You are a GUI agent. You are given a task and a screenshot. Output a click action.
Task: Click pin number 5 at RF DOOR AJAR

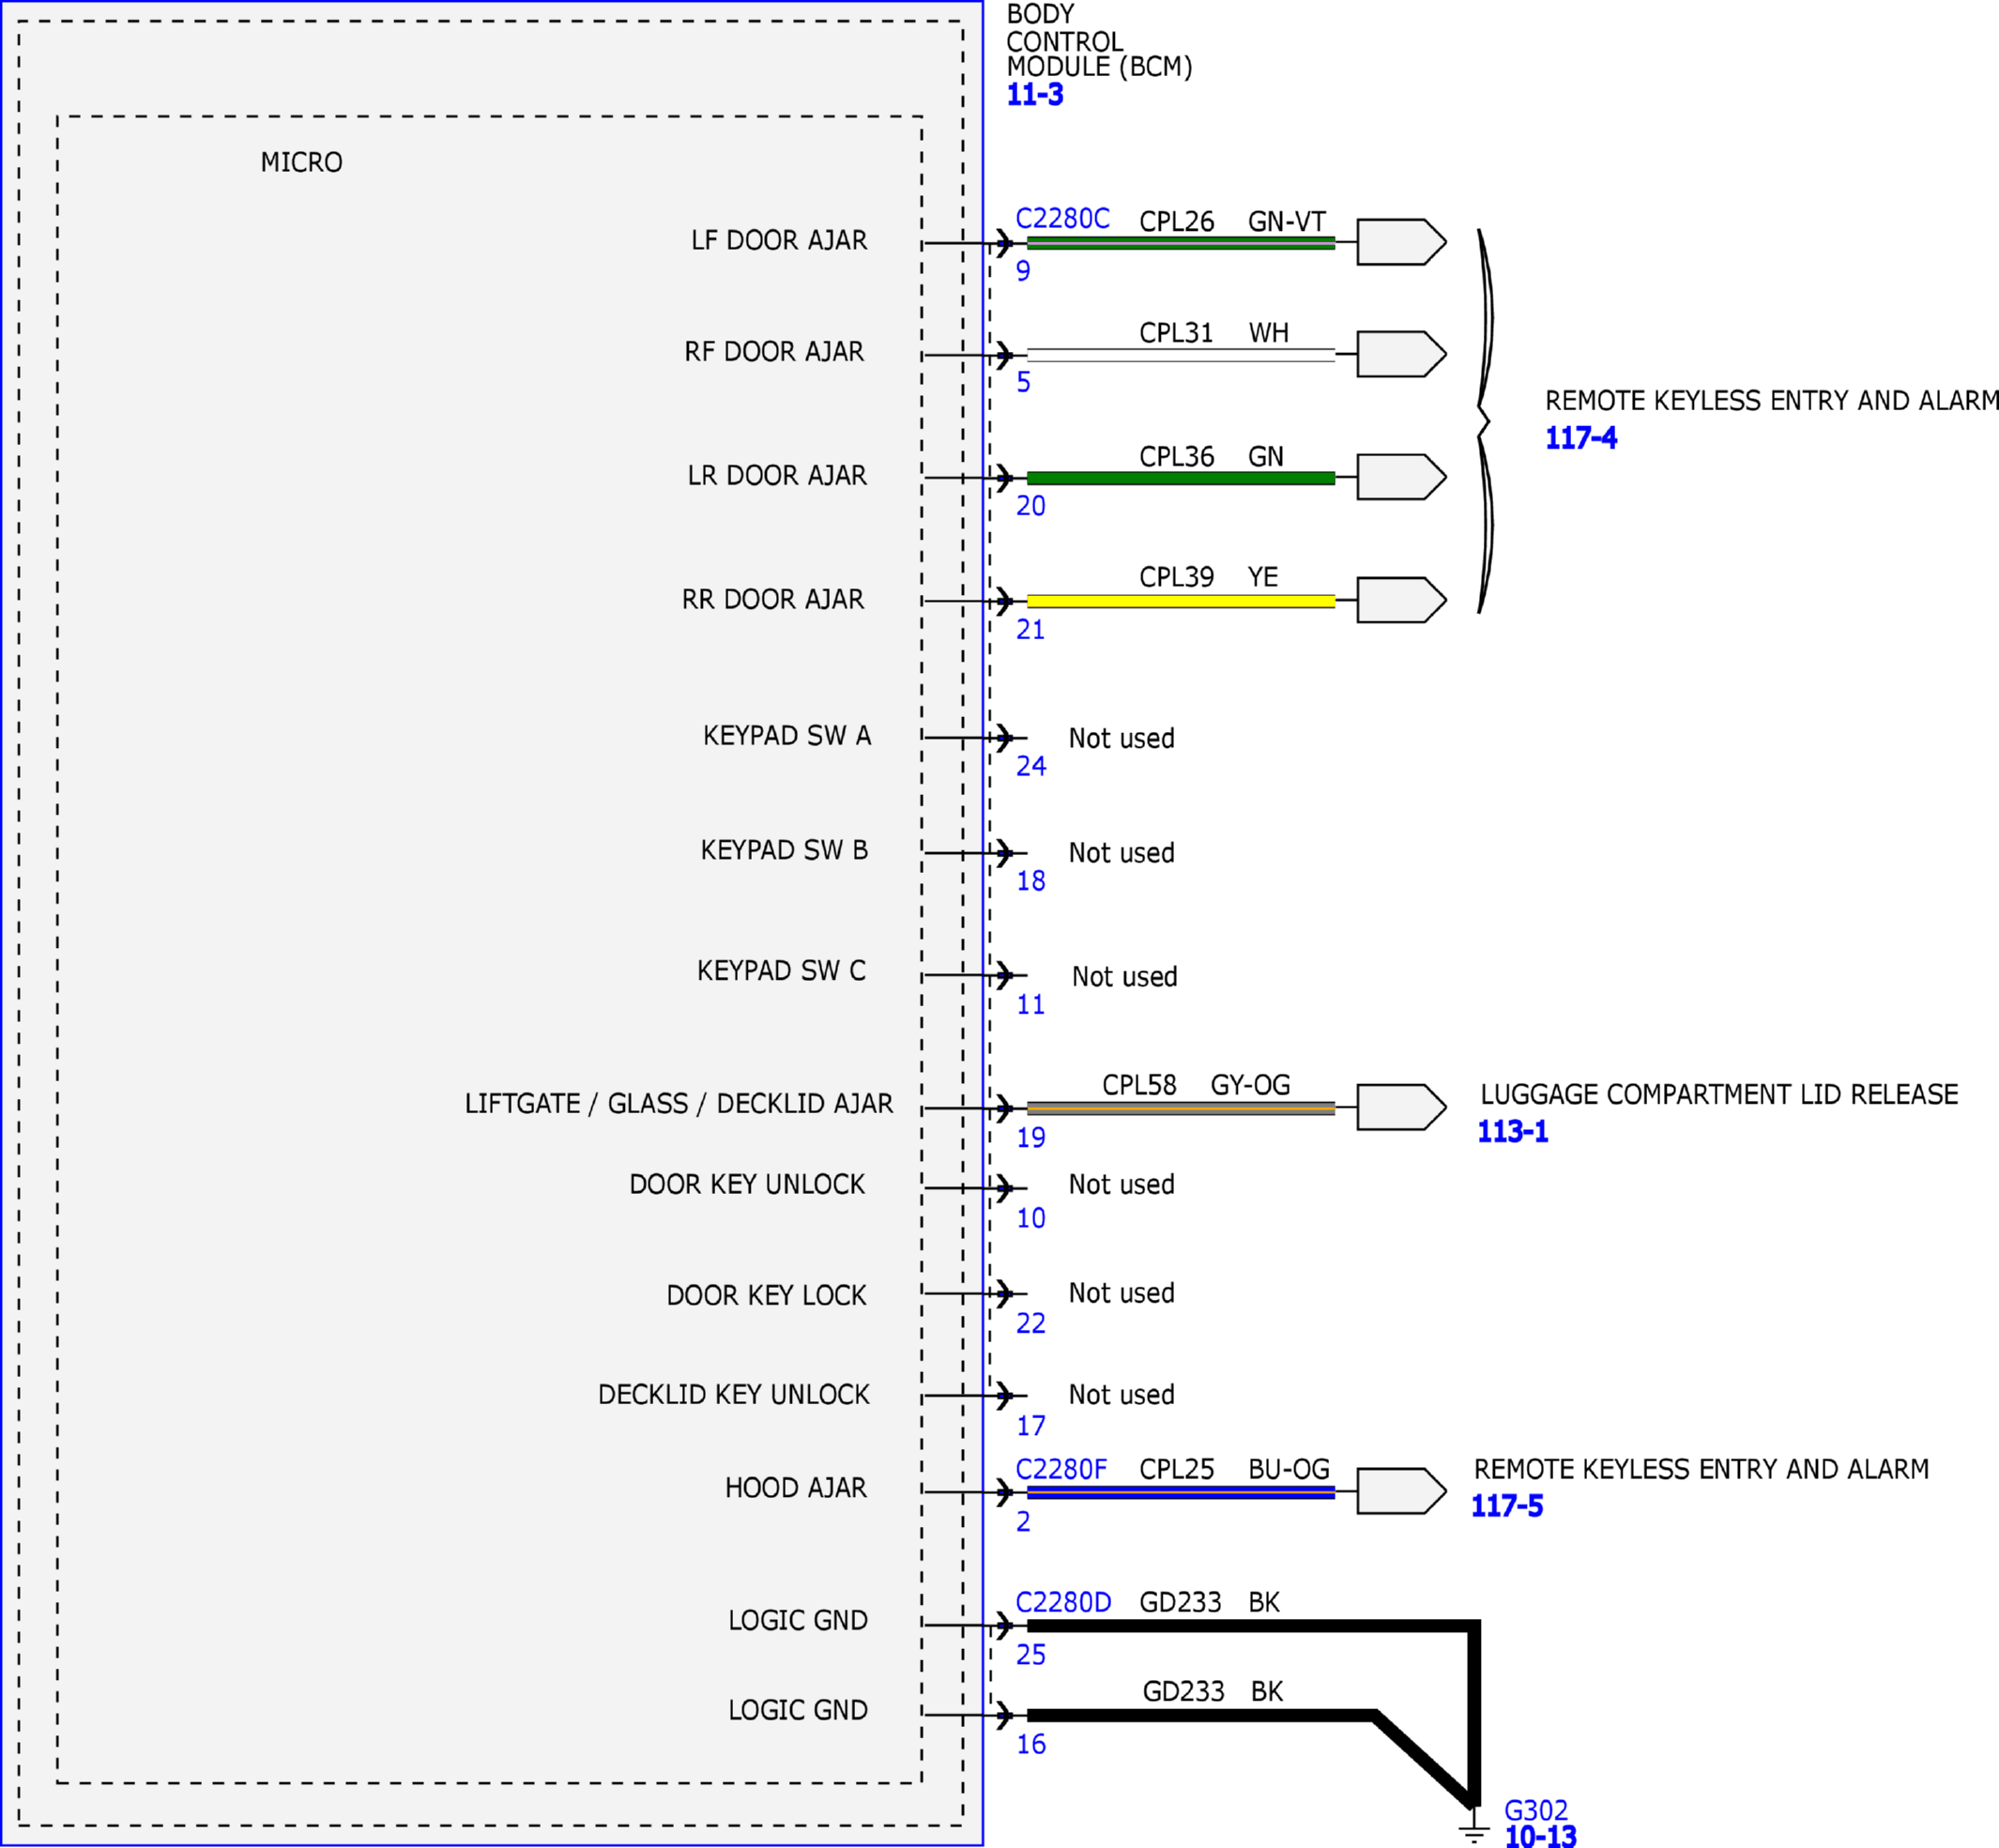coord(1023,382)
